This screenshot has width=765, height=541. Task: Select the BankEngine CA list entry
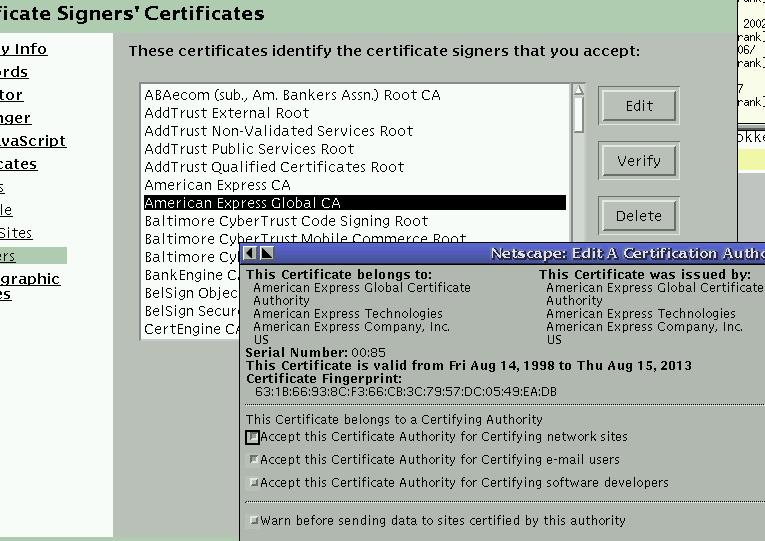tap(191, 275)
